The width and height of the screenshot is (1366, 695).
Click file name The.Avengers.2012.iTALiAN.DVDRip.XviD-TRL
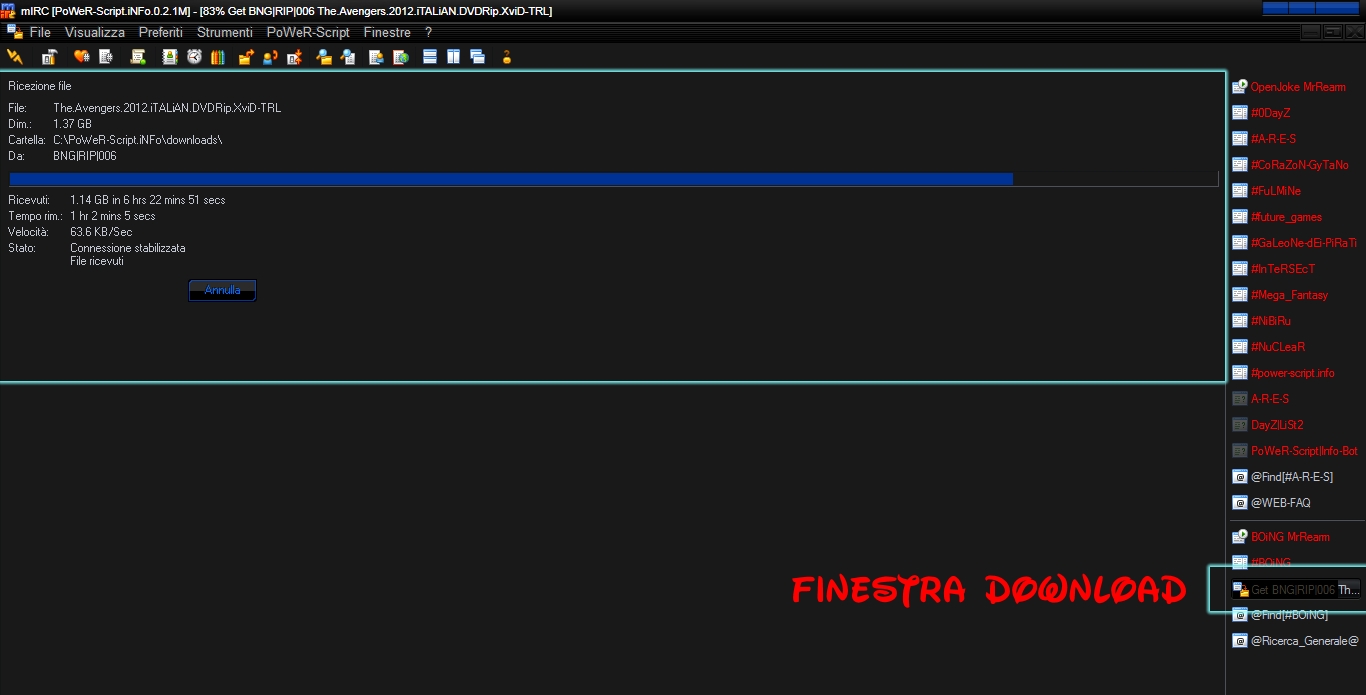167,108
